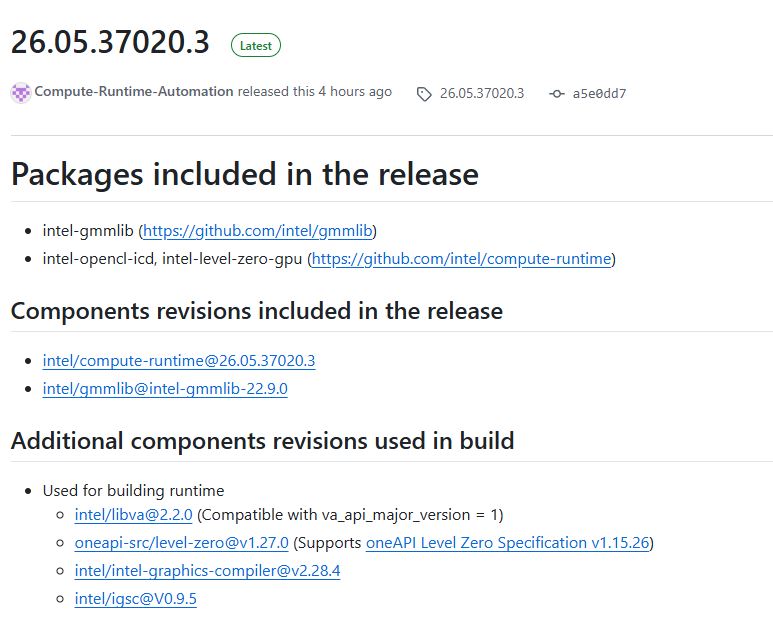
Task: Visit the intel/igsc@V0.9.5 link
Action: [x=135, y=599]
